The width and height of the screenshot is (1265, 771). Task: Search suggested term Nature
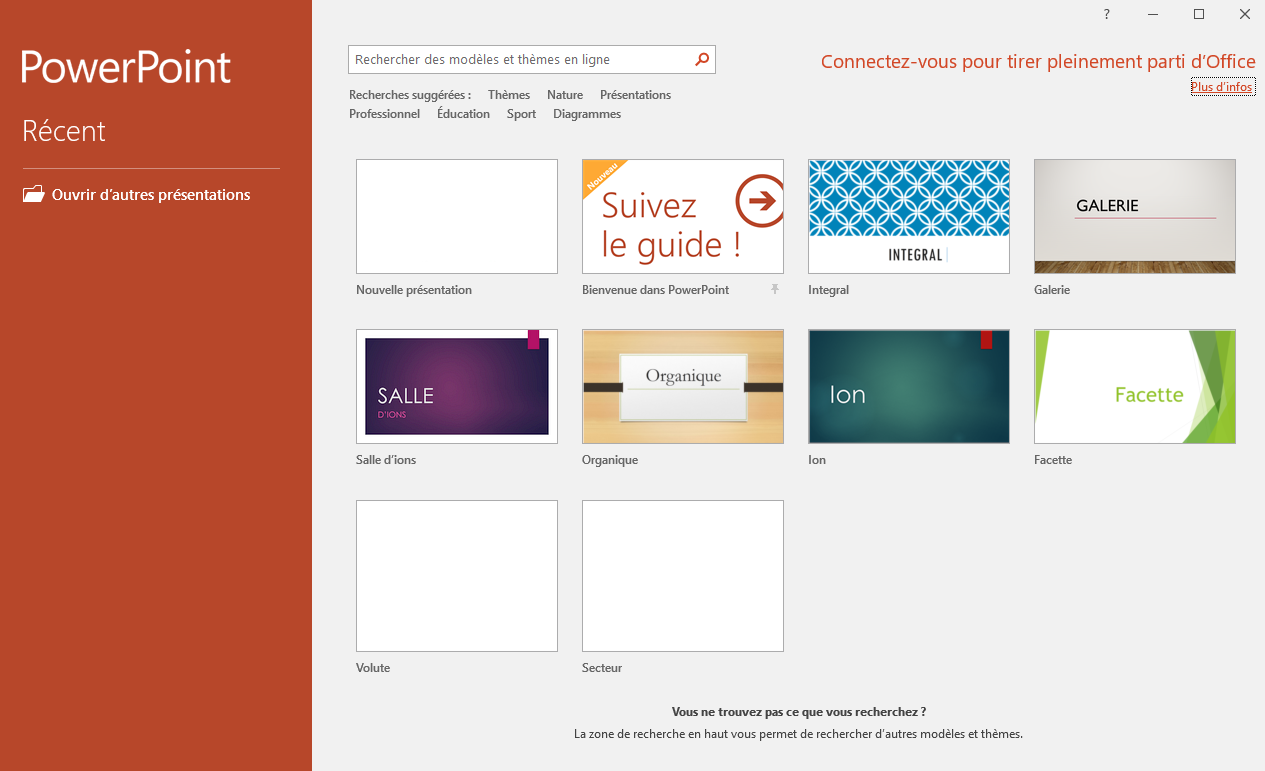565,95
